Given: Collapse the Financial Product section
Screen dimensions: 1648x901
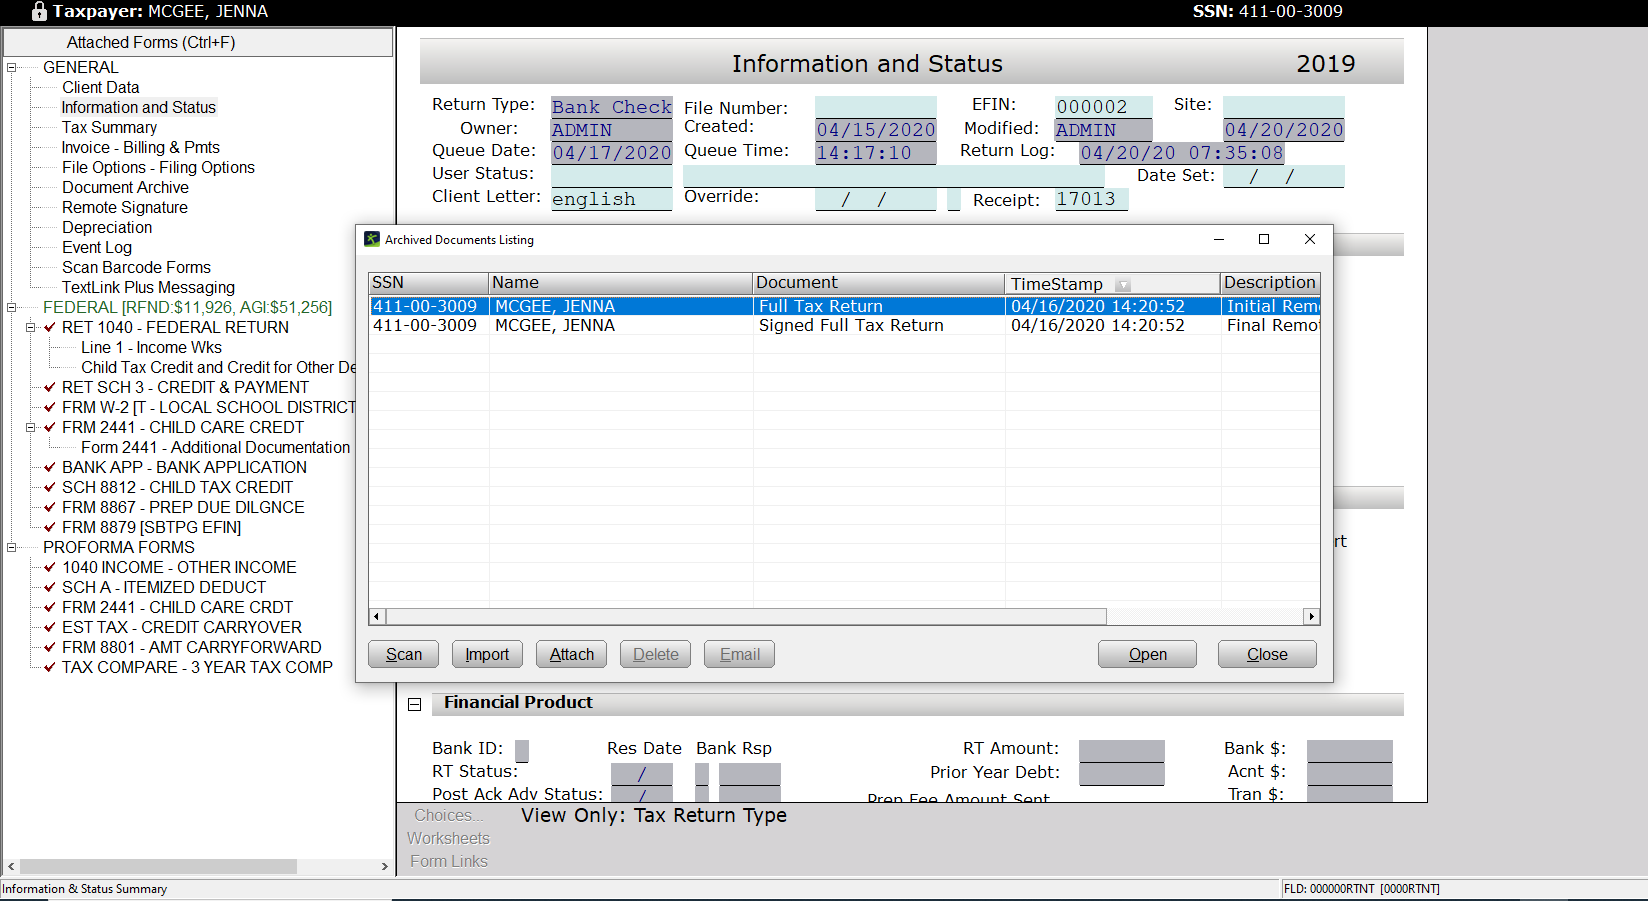Looking at the screenshot, I should point(414,704).
